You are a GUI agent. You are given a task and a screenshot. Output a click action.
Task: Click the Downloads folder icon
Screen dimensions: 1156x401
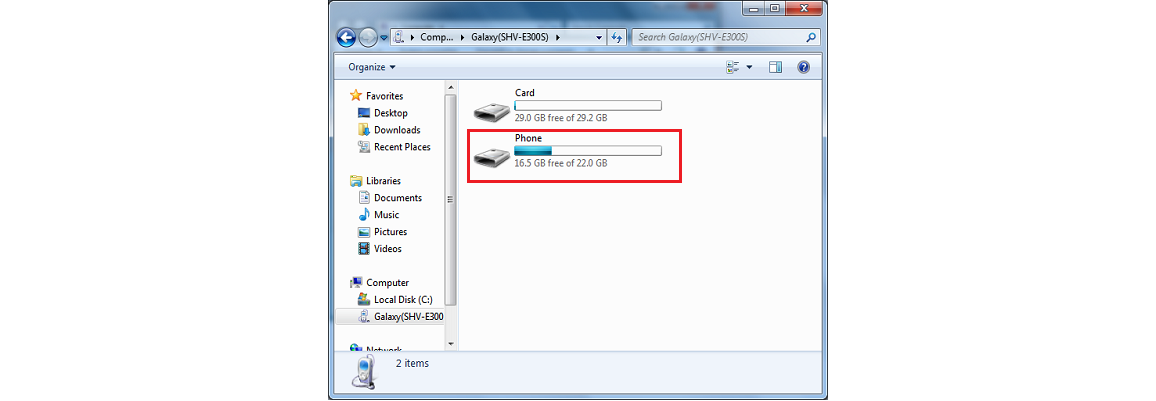tap(363, 130)
